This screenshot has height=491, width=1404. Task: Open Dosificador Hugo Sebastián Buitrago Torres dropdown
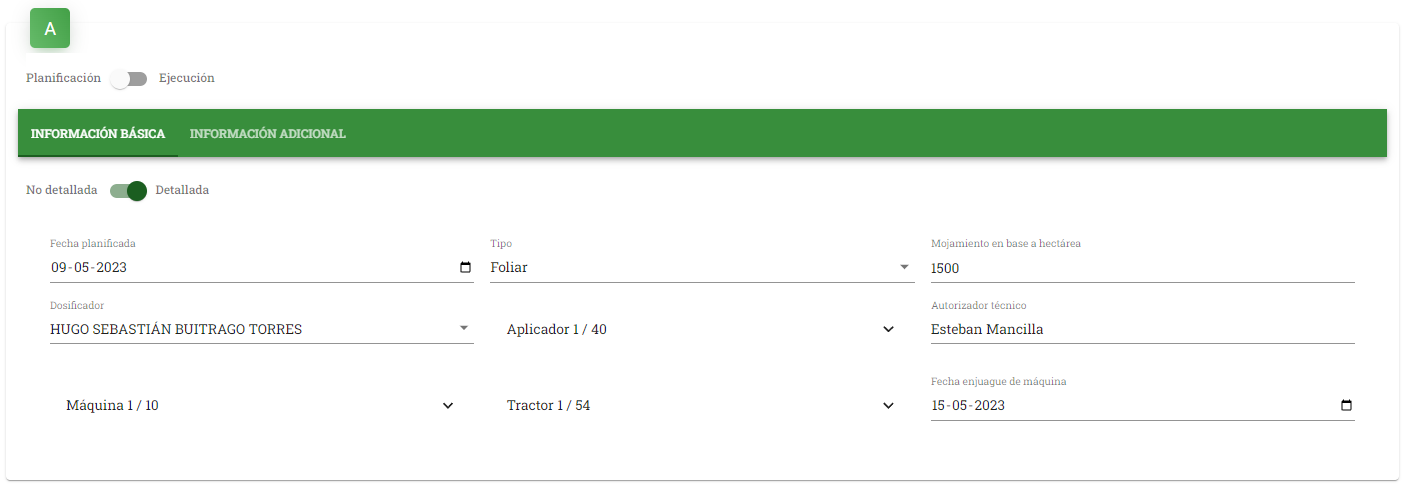(x=262, y=329)
